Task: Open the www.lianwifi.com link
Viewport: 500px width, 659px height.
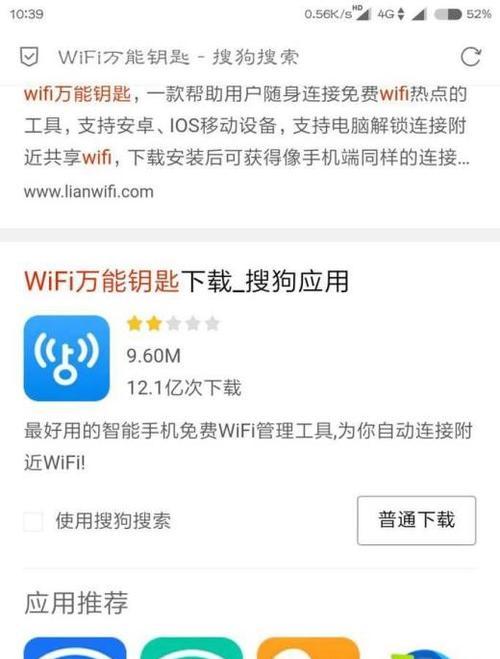Action: click(x=89, y=192)
